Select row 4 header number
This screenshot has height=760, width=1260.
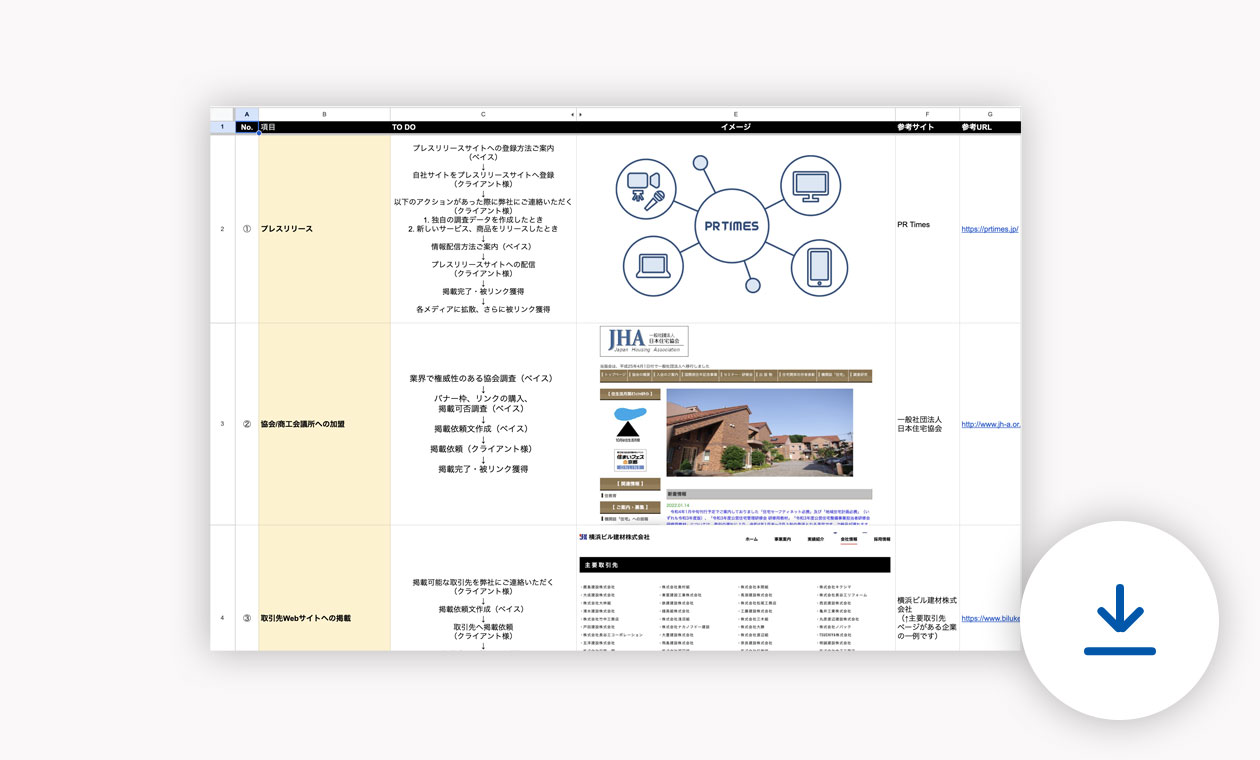pos(222,618)
